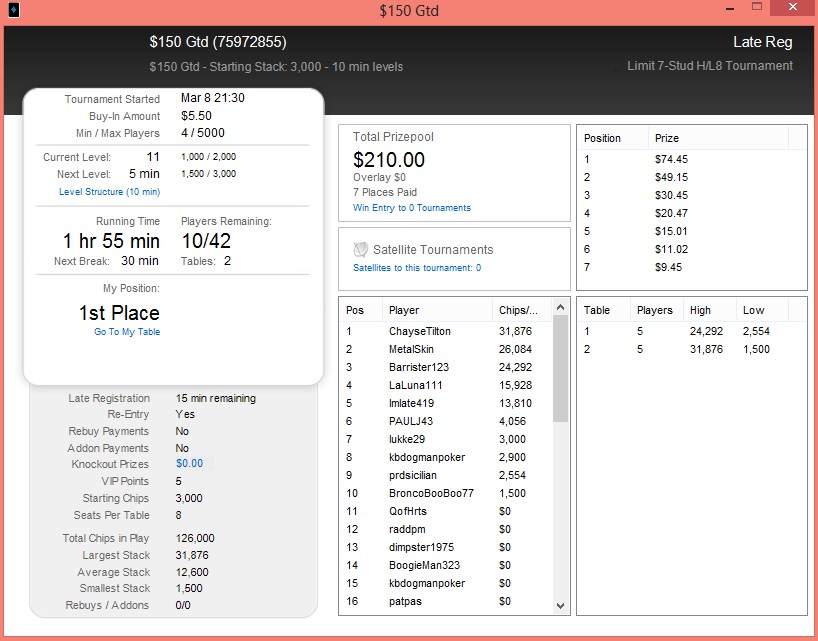This screenshot has height=641, width=818.
Task: Close the $150 Gtd tournament window
Action: point(793,9)
